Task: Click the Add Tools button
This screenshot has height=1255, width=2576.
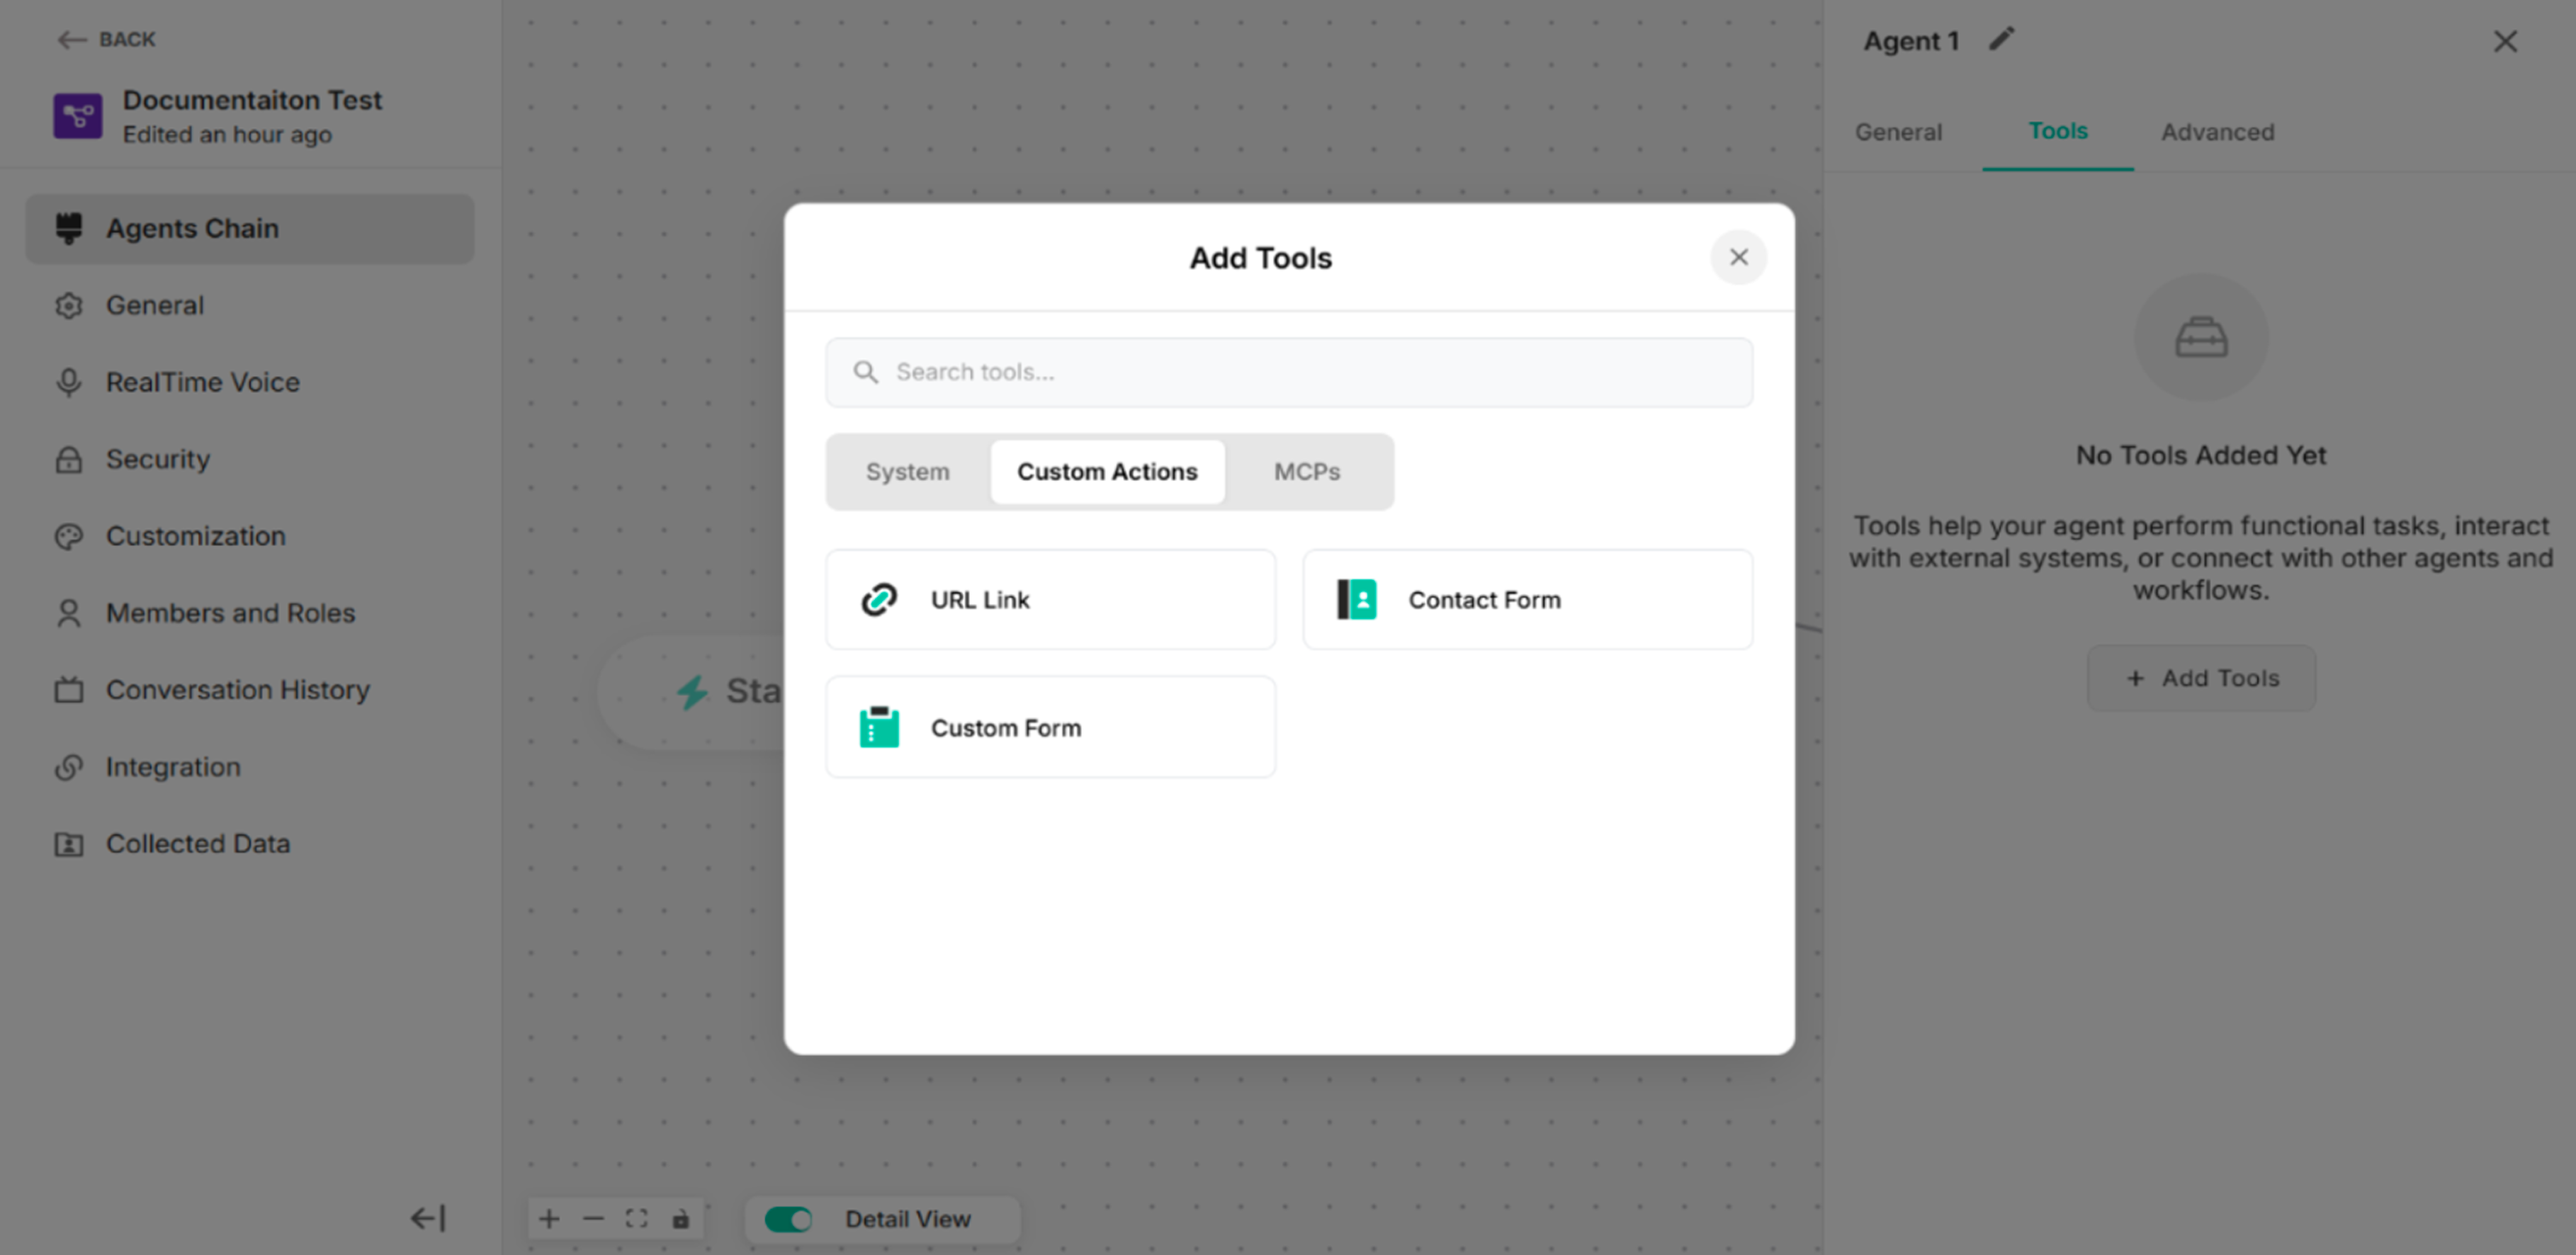Action: click(2201, 678)
